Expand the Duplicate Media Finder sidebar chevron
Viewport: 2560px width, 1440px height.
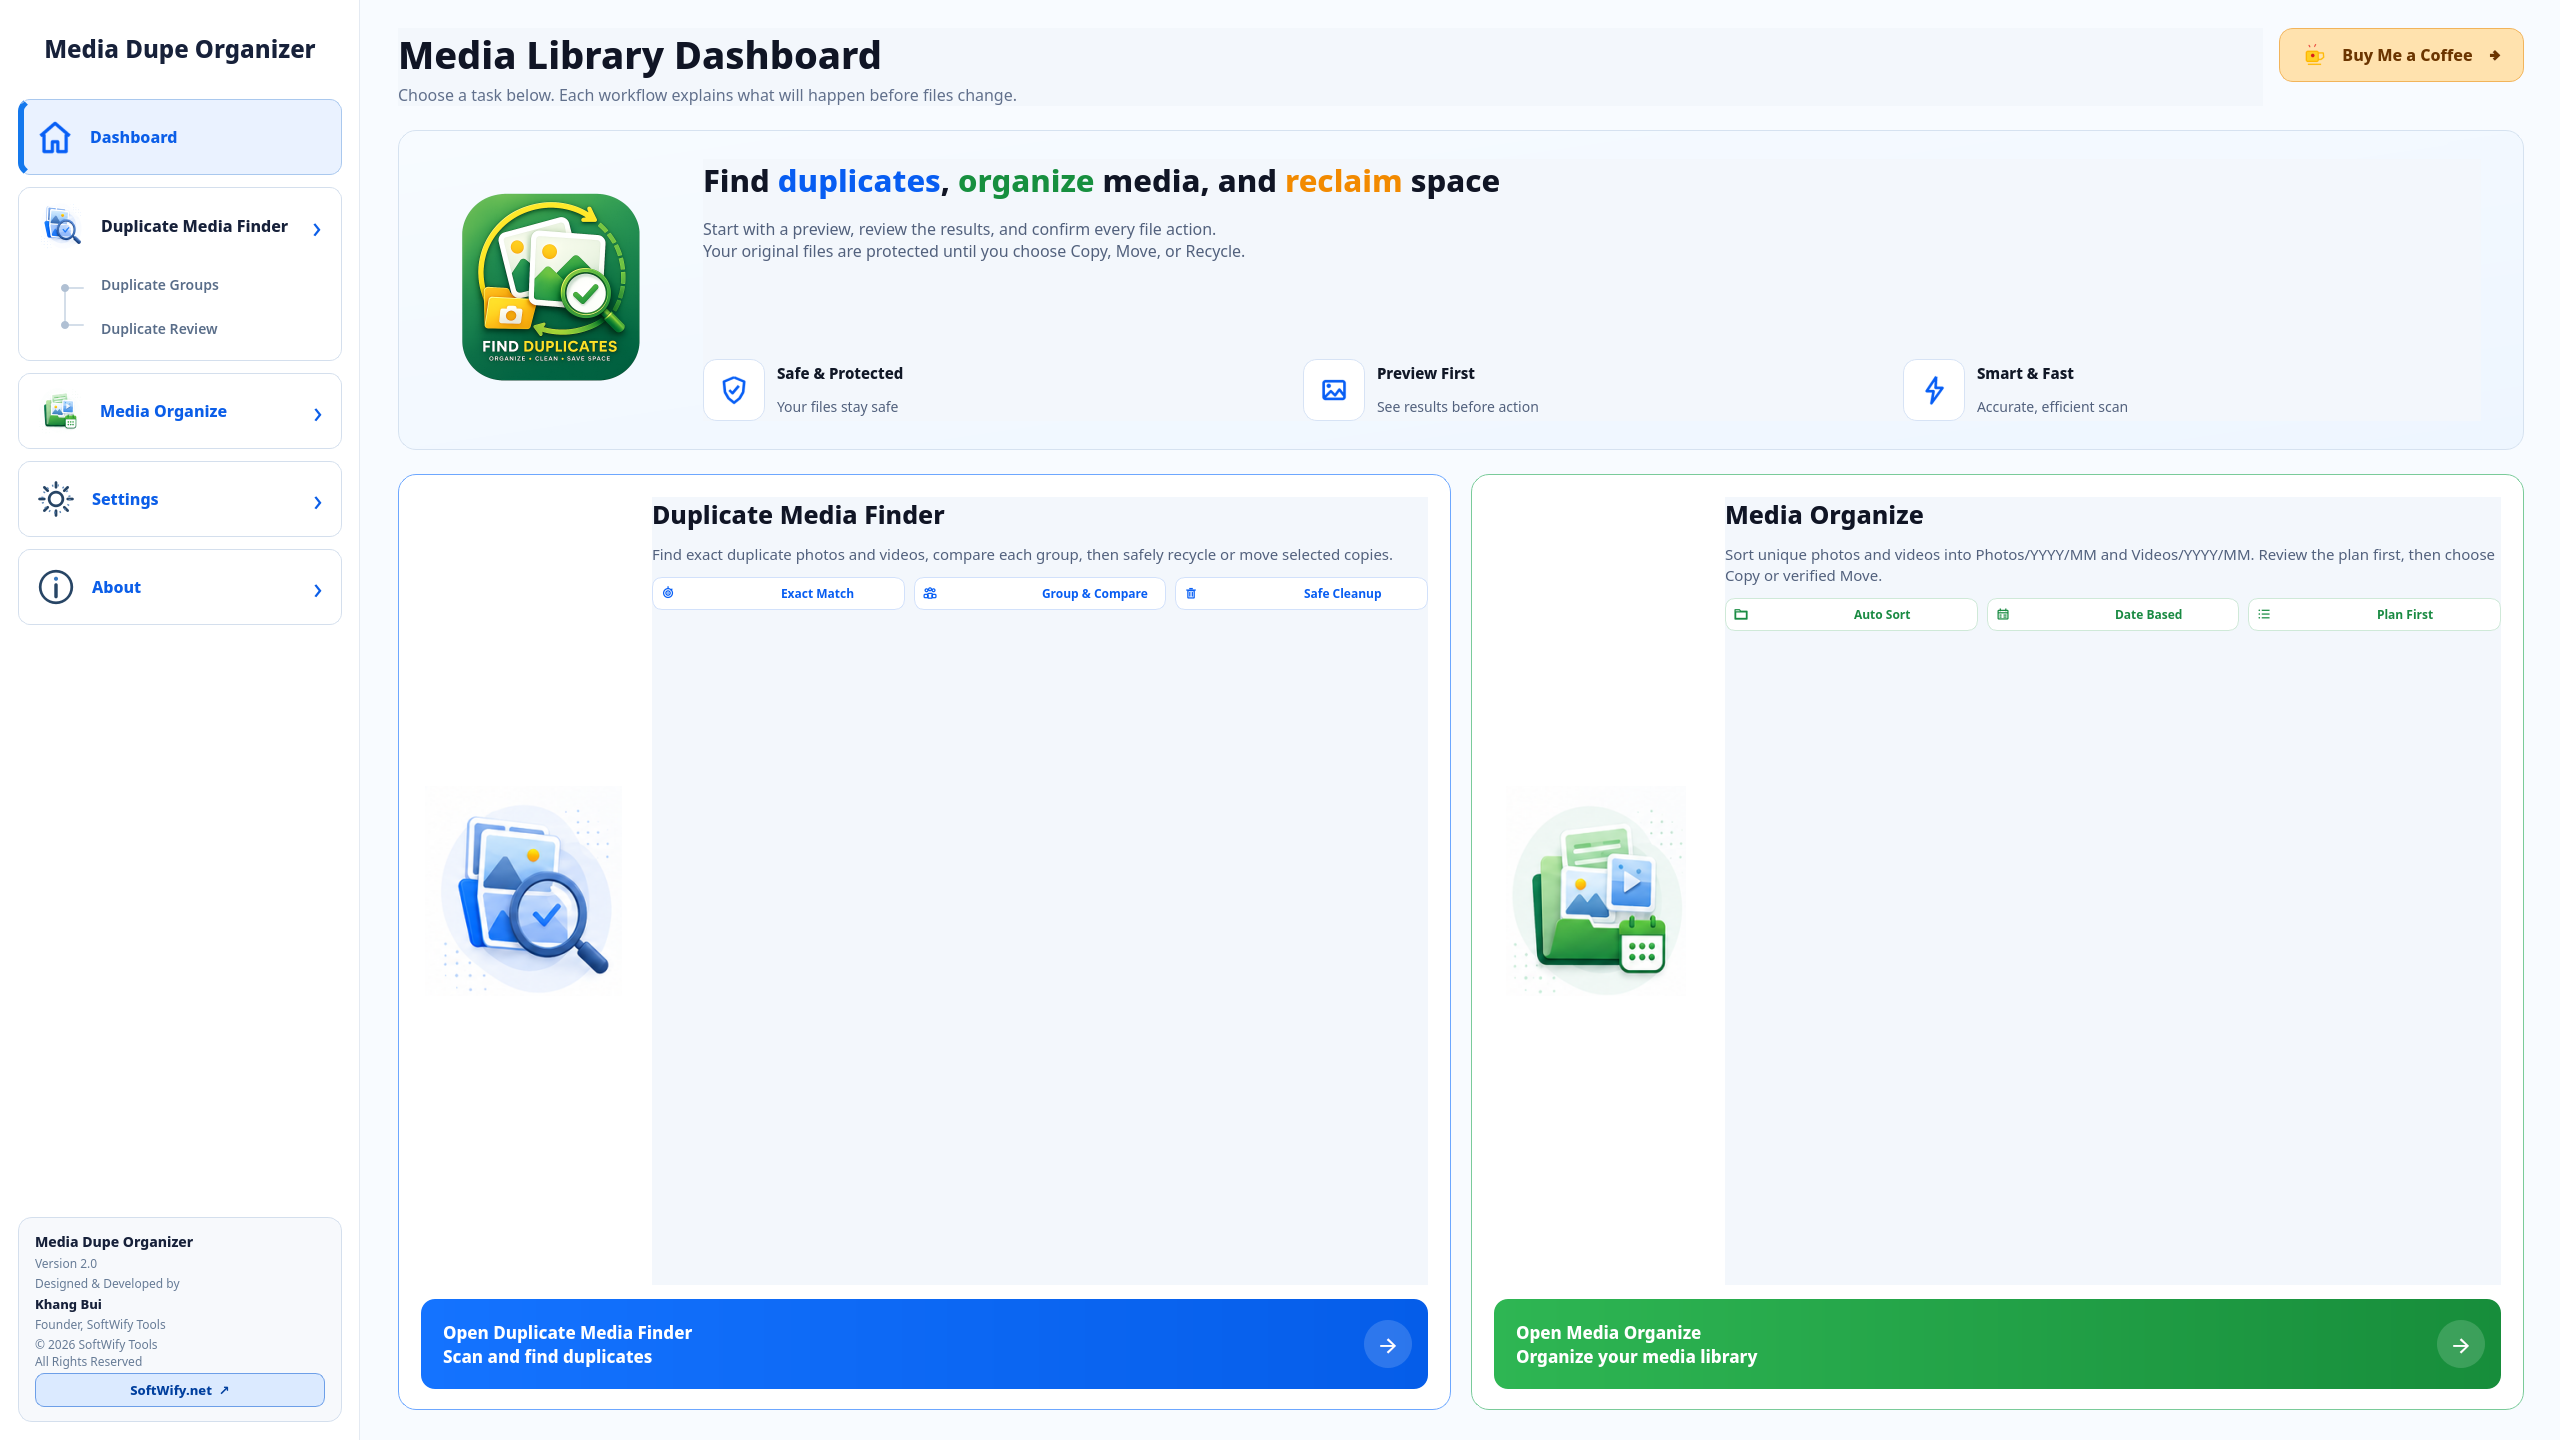317,230
